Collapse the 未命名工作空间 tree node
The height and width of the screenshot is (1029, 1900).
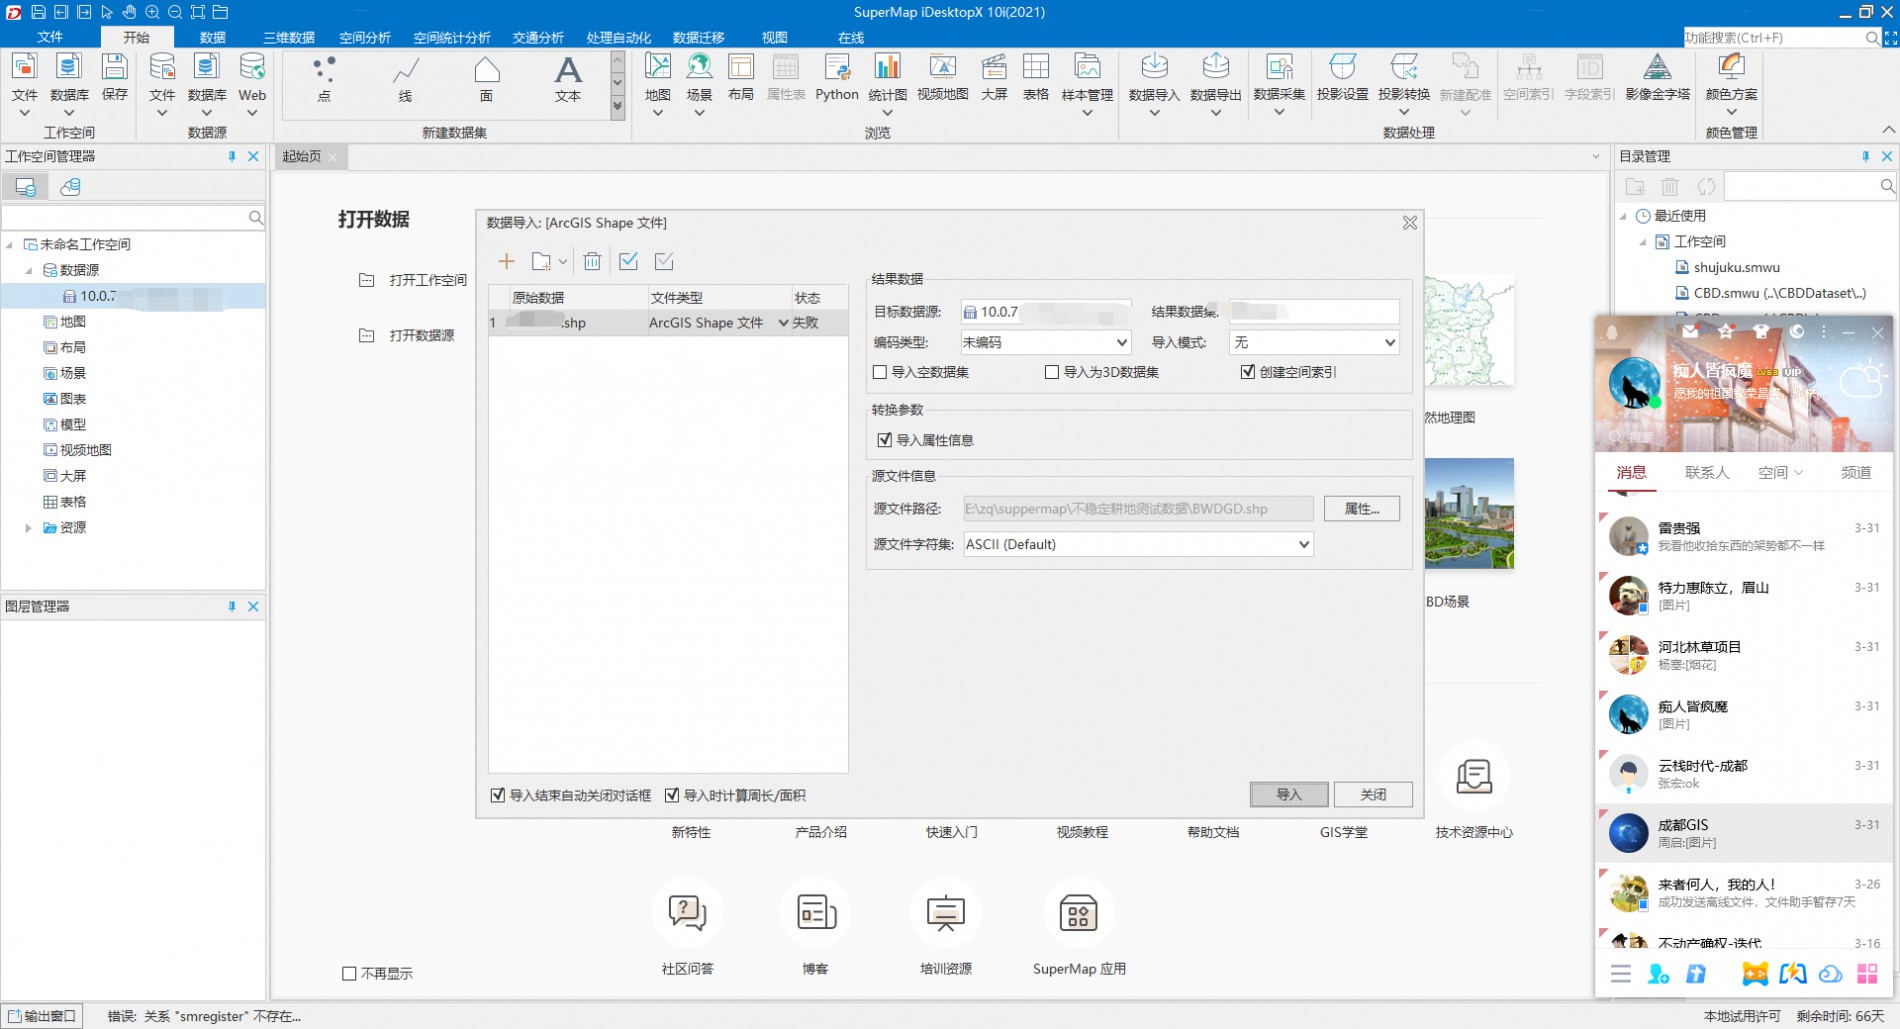click(x=10, y=244)
